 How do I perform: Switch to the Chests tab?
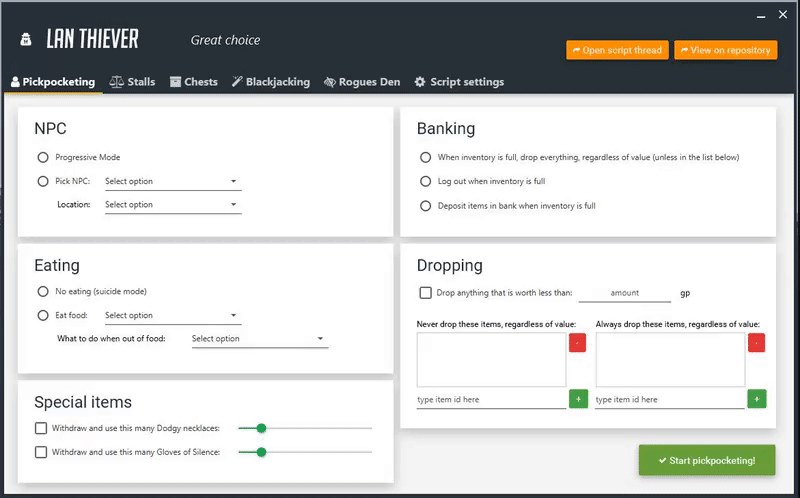pos(193,82)
